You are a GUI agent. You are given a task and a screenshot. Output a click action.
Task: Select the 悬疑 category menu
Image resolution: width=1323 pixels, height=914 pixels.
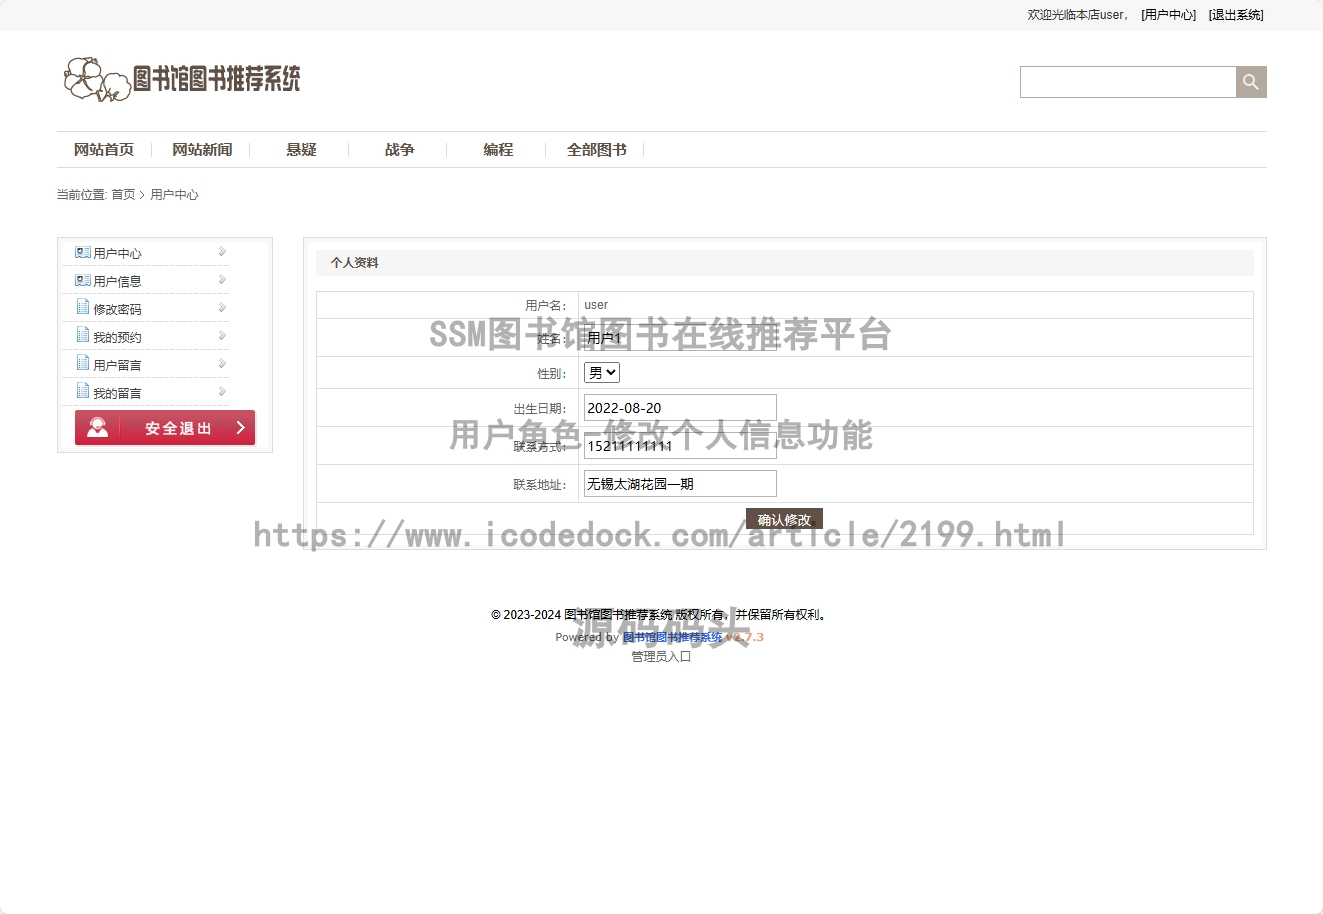[301, 150]
